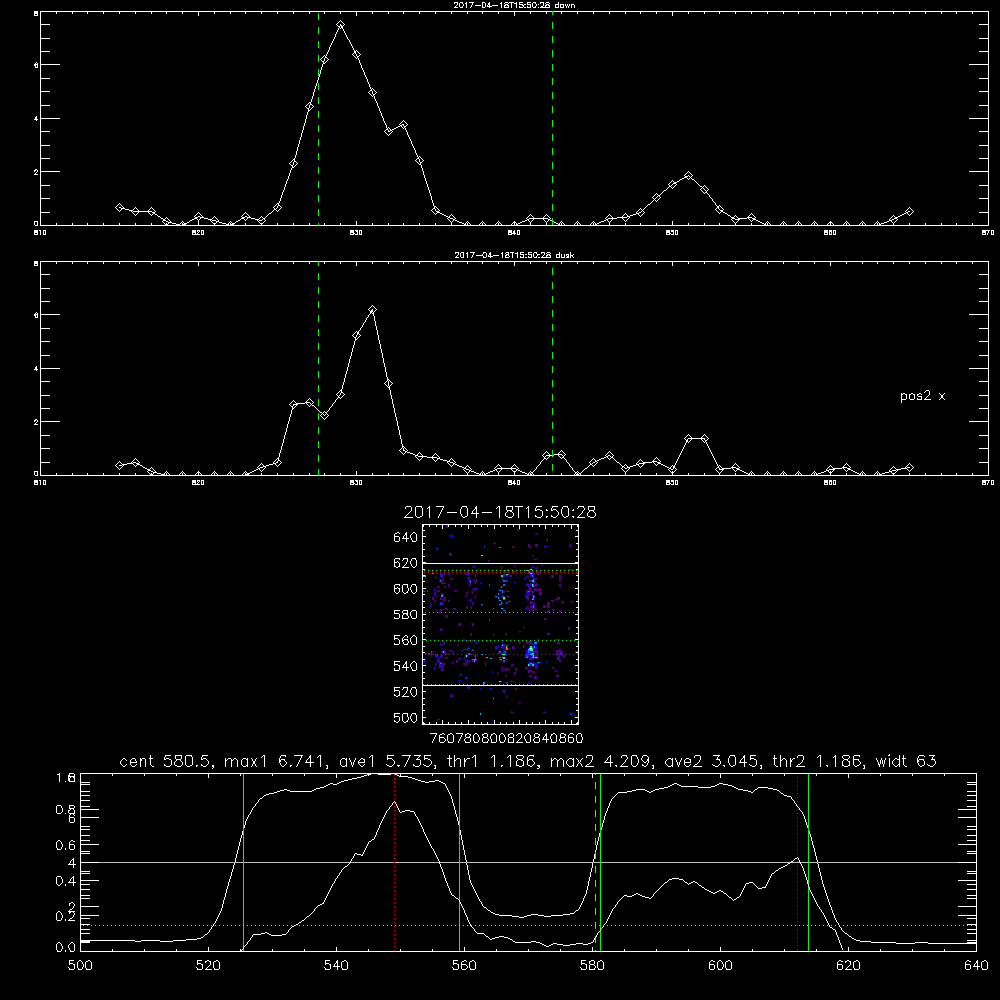Viewport: 1000px width, 1000px height.
Task: Select the 'ave1 5.735' statistic
Action: pyautogui.click(x=387, y=761)
